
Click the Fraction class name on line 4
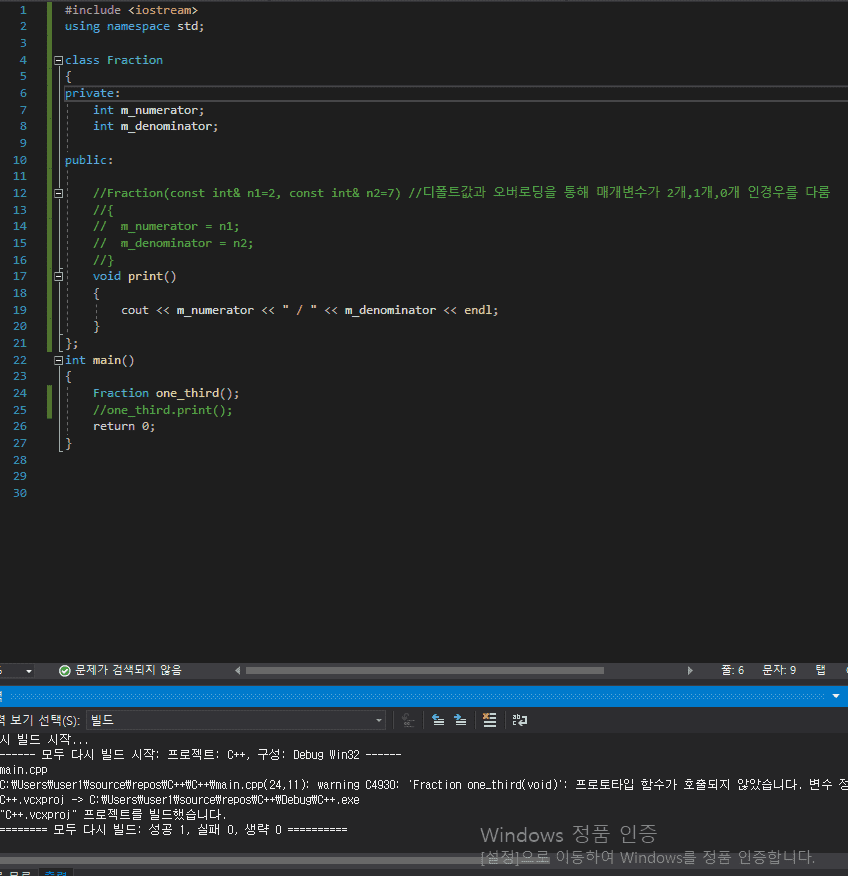[135, 60]
